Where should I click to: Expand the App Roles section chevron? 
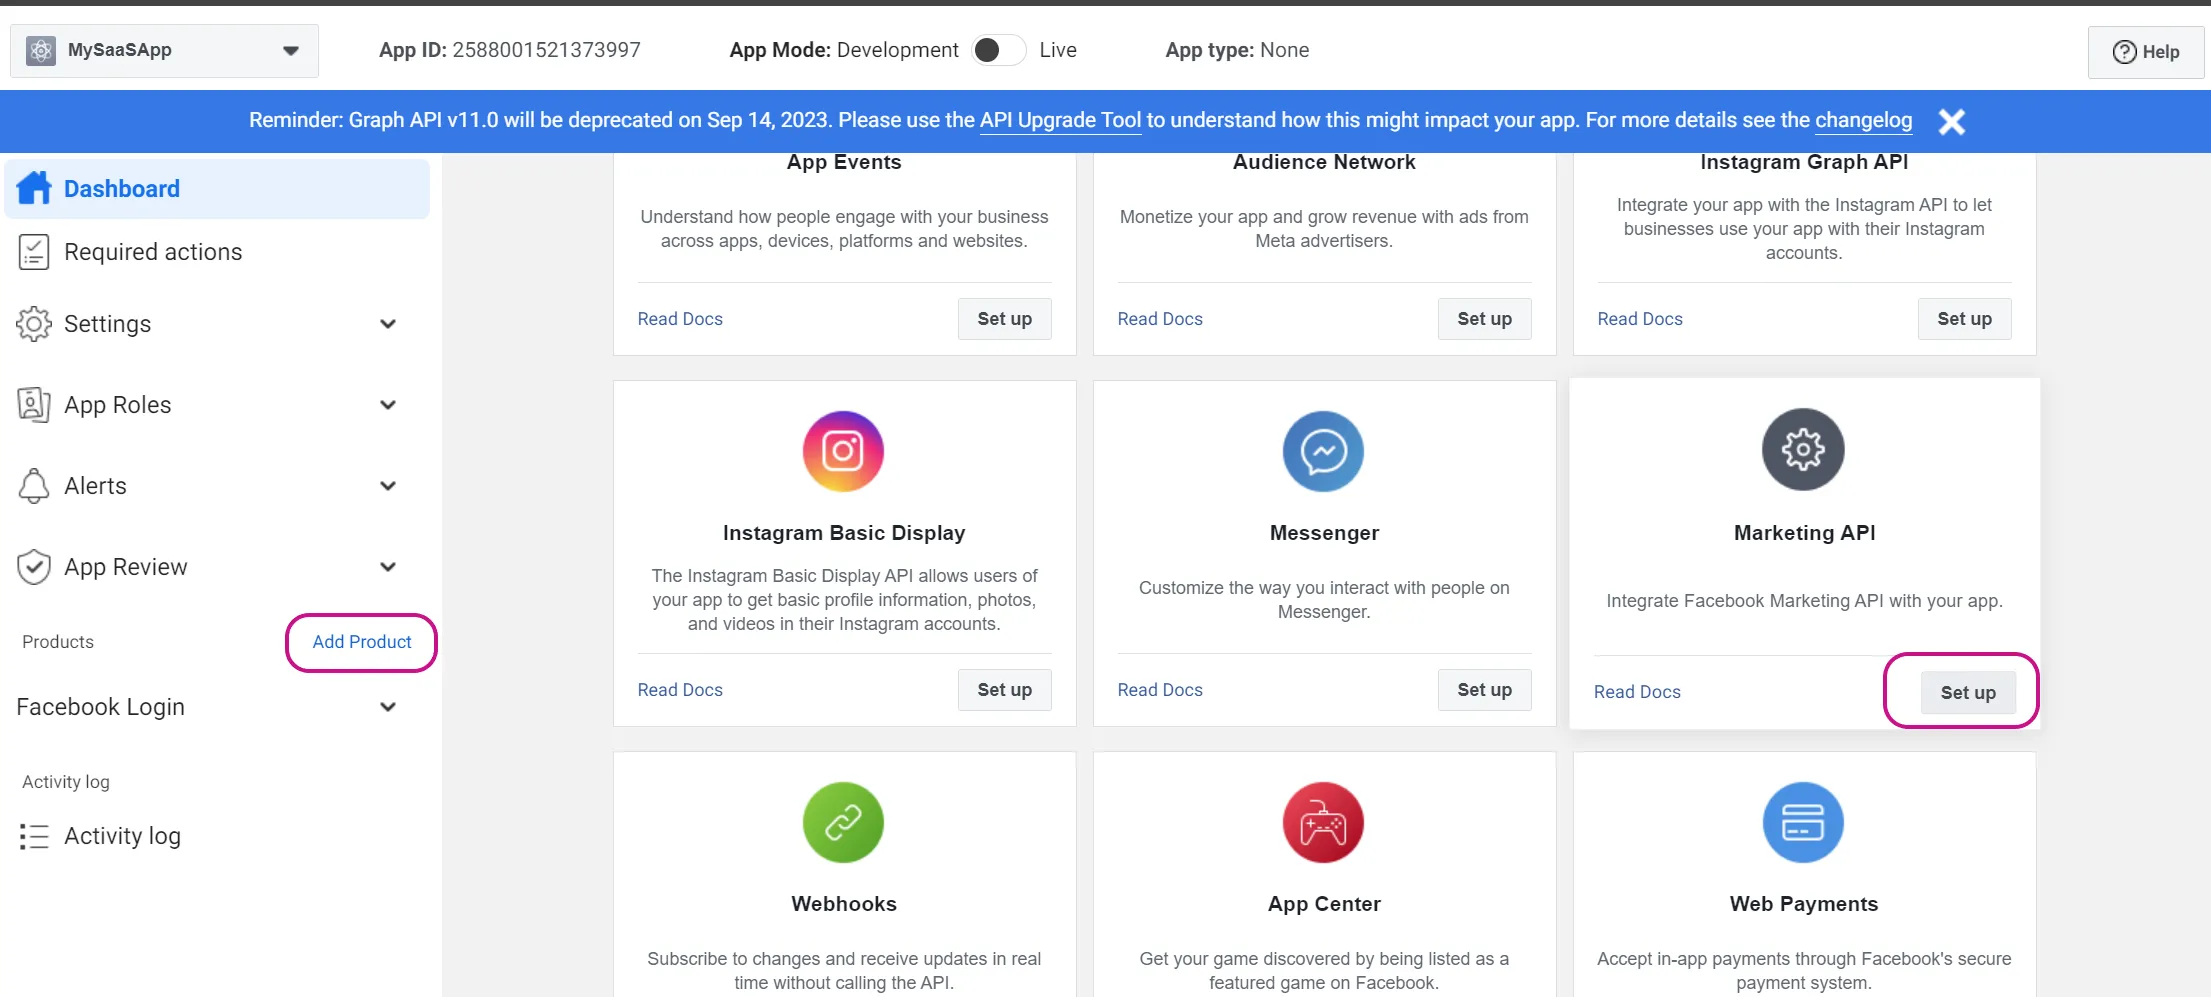(x=388, y=405)
